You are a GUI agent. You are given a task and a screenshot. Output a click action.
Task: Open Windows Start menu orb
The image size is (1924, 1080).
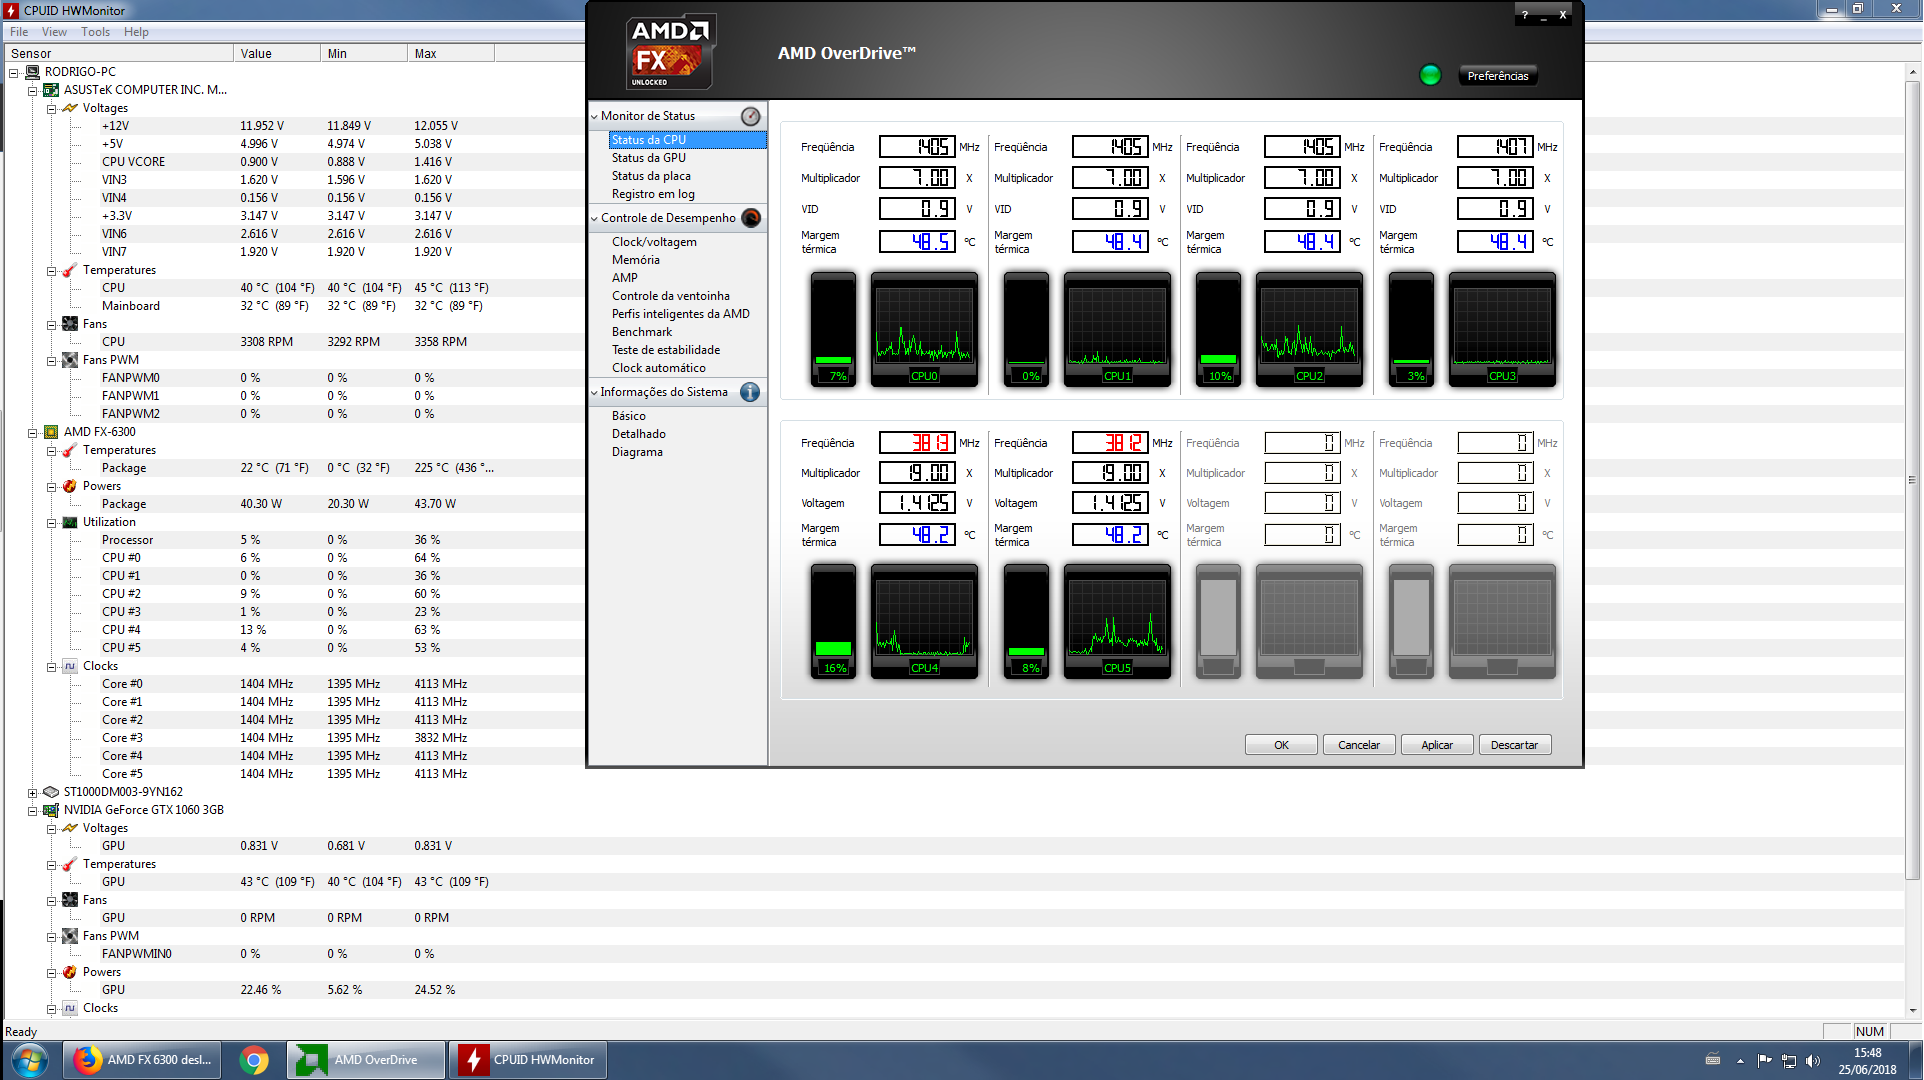pos(29,1060)
